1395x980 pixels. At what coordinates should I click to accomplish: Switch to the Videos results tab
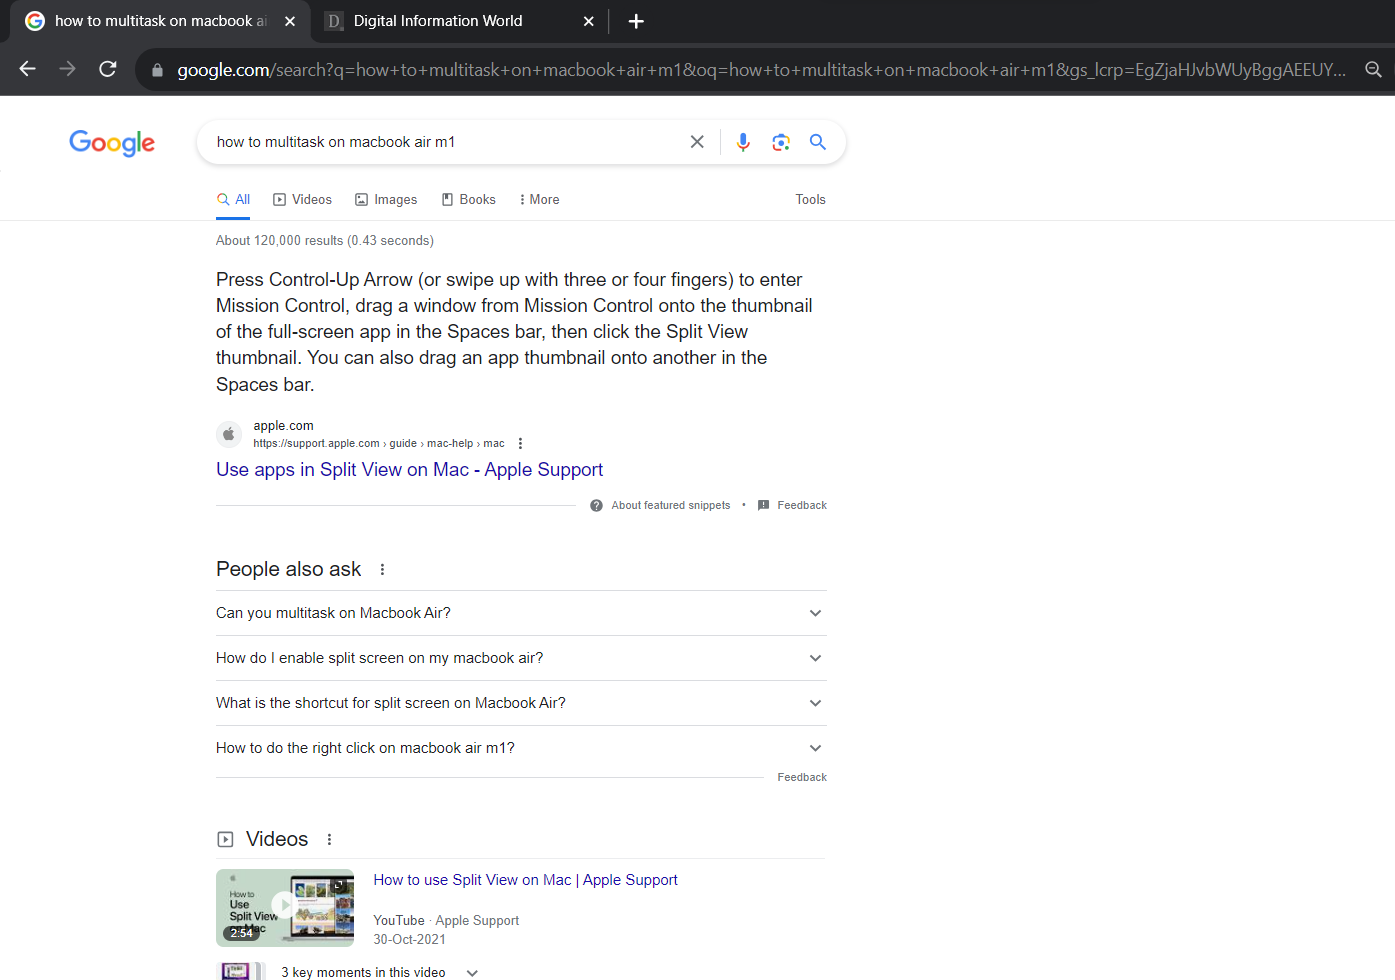[302, 200]
